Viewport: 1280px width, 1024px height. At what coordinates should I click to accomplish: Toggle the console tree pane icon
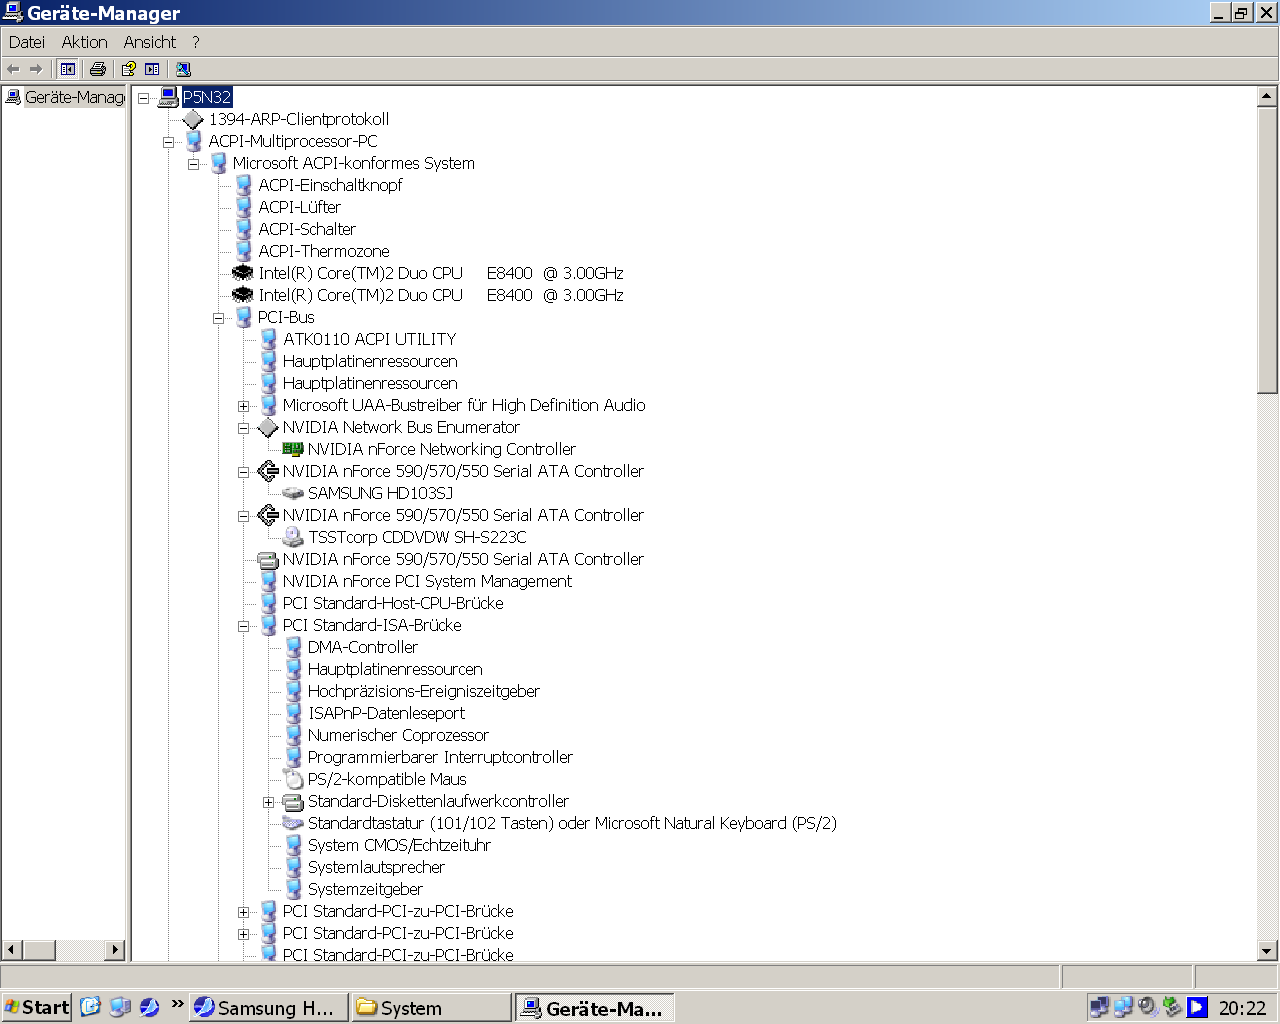pos(66,69)
